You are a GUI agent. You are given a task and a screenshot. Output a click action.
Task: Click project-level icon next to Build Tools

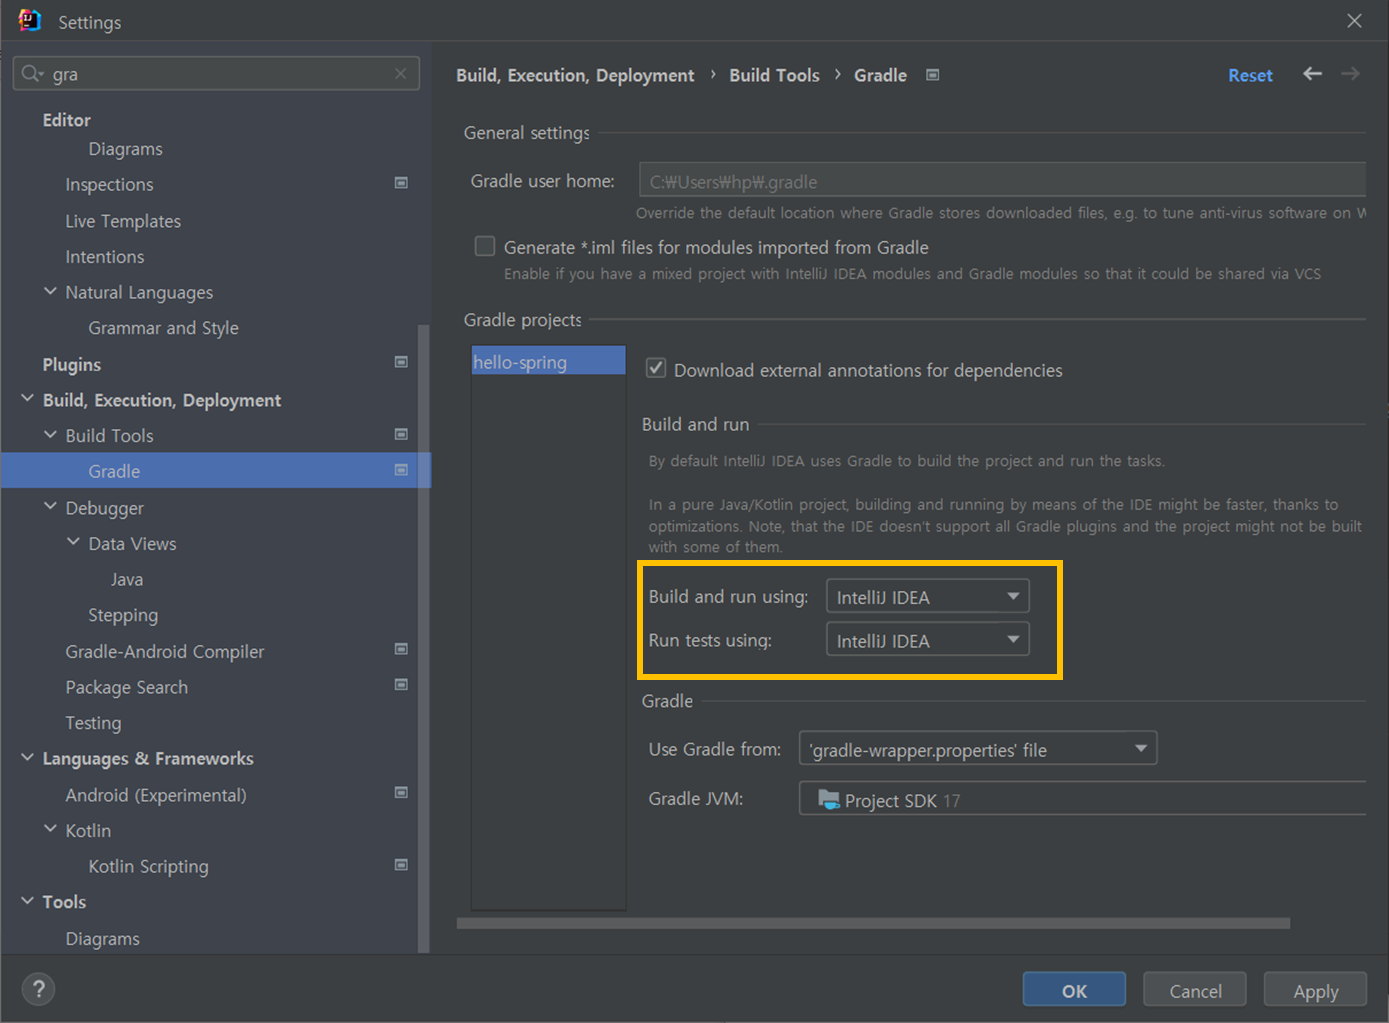click(x=401, y=434)
